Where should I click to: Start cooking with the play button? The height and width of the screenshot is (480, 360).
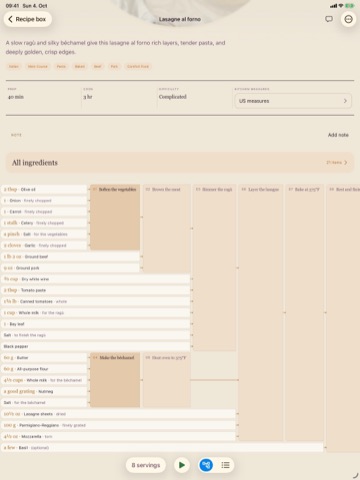click(182, 465)
